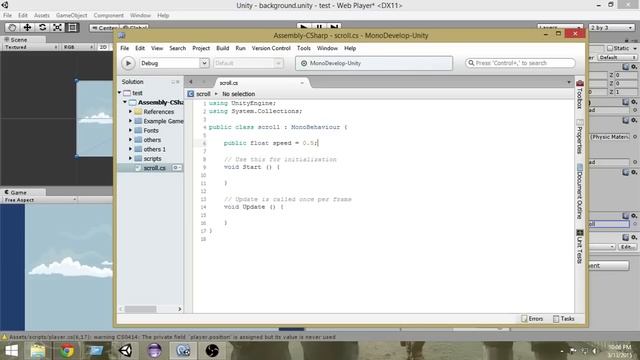
Task: Toggle Center pivot mode in Unity
Action: (x=105, y=28)
